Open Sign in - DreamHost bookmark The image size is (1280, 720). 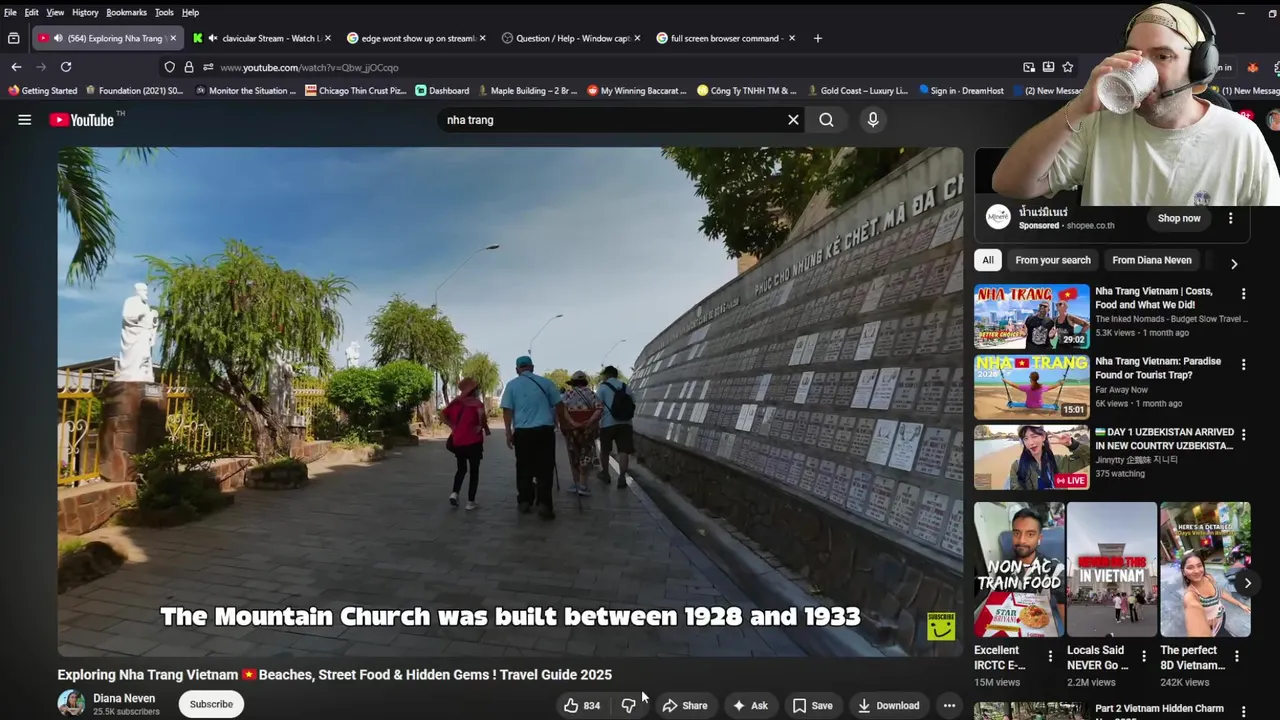961,90
